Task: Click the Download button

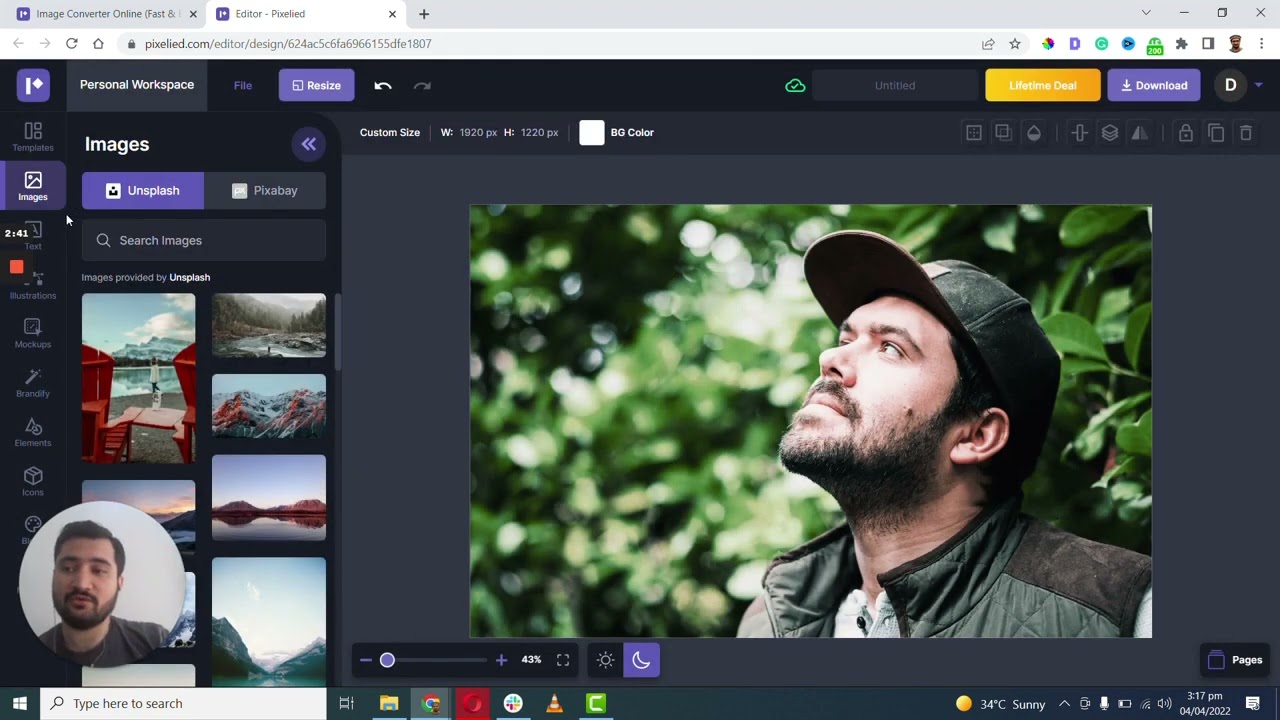Action: 1153,85
